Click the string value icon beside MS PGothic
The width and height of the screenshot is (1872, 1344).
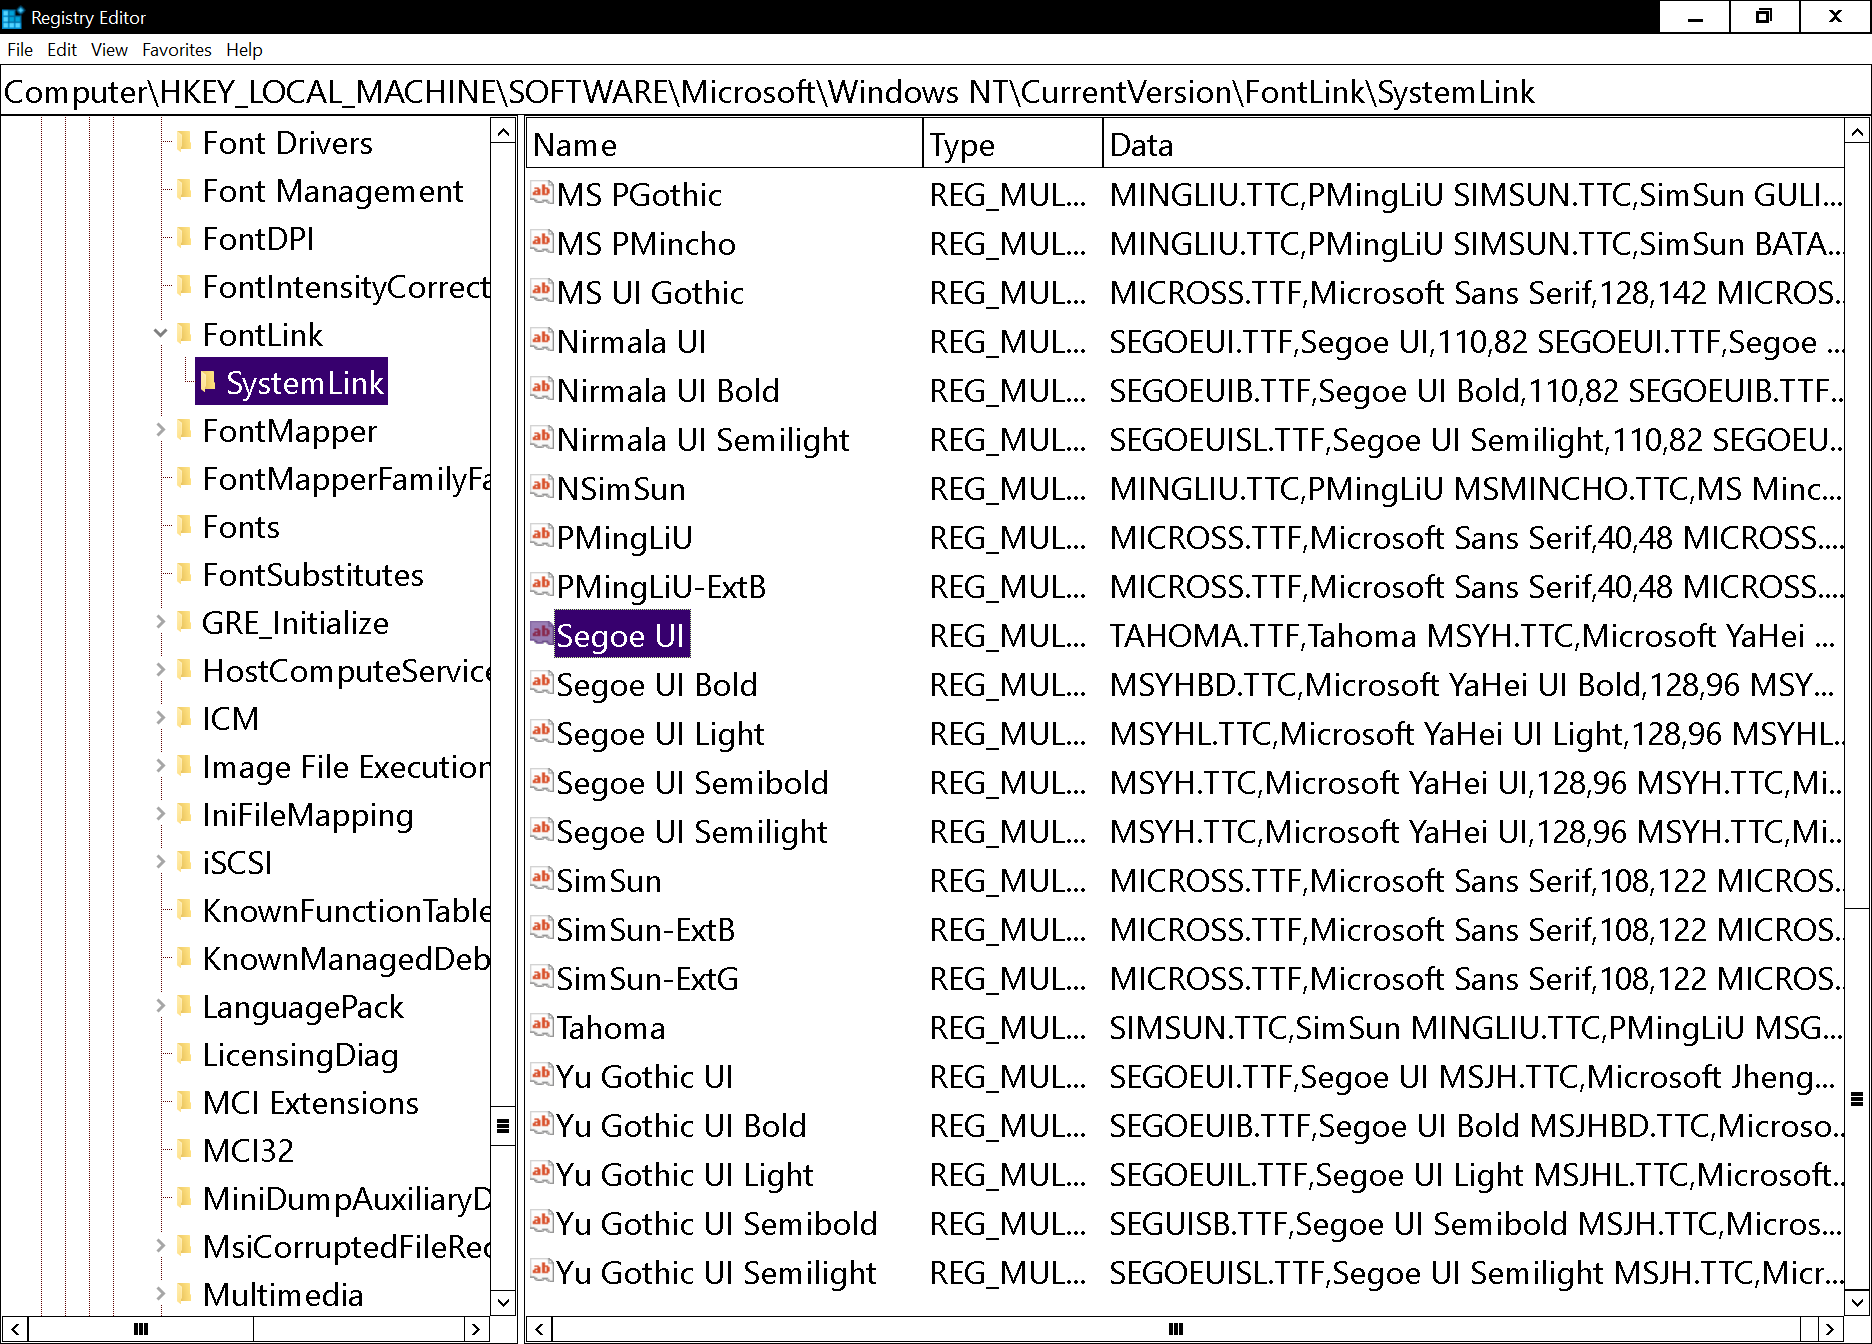541,193
